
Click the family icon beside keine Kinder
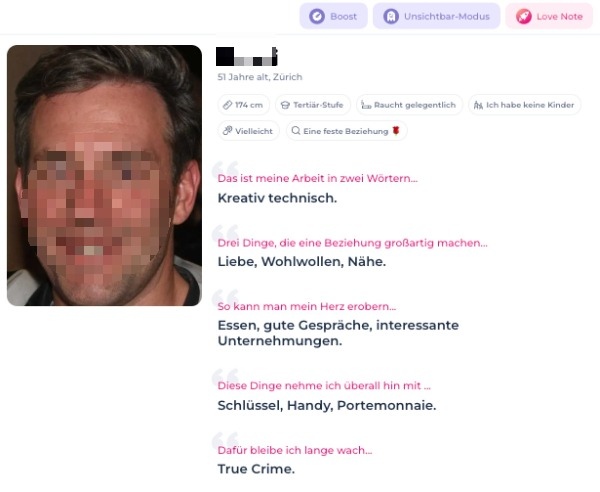tap(478, 104)
